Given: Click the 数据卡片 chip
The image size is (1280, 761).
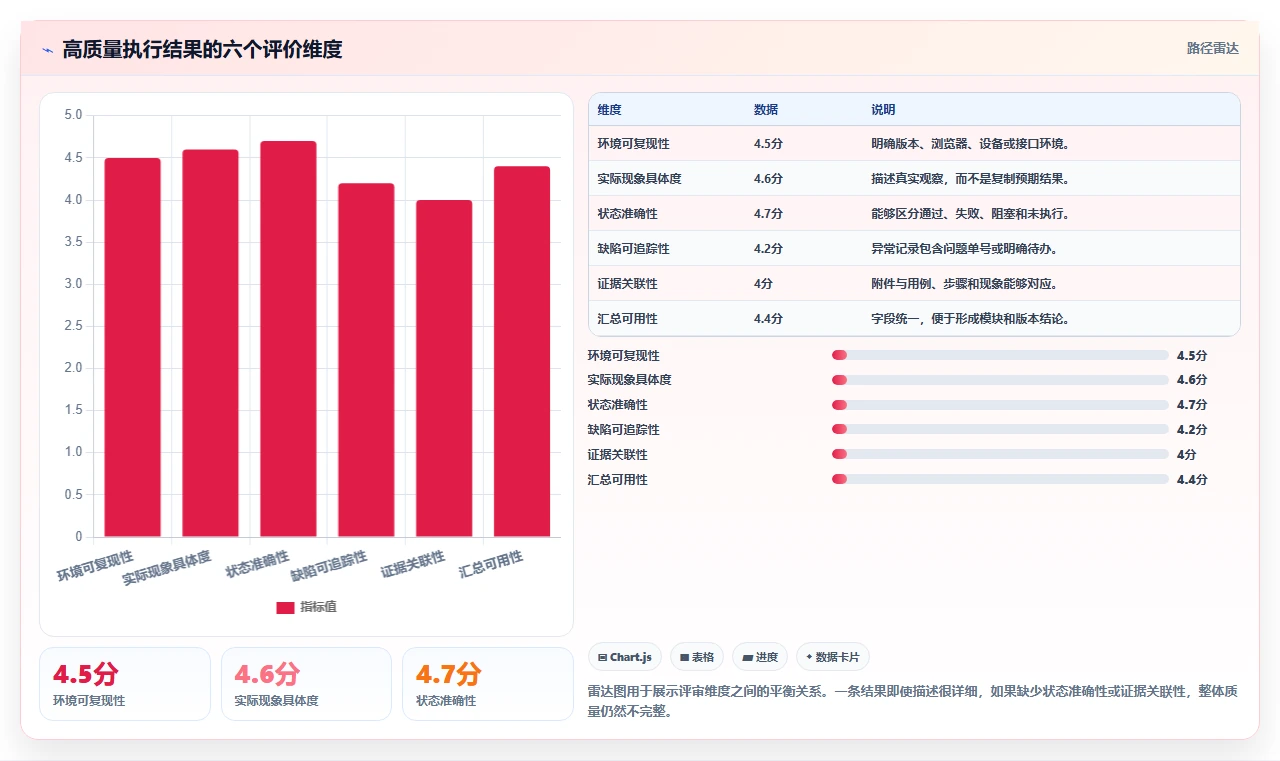Looking at the screenshot, I should click(x=833, y=657).
